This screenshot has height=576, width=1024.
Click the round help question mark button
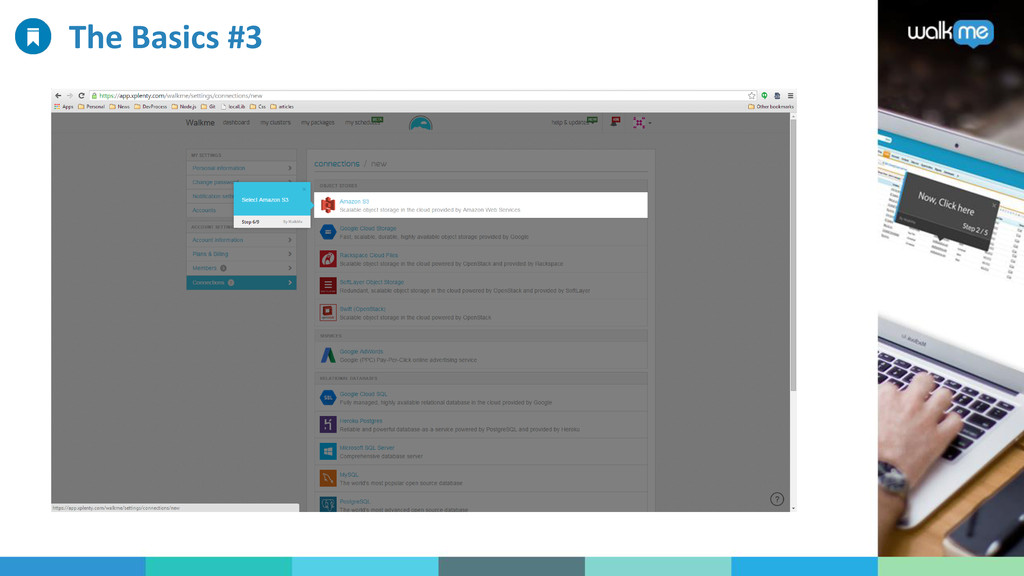[776, 499]
